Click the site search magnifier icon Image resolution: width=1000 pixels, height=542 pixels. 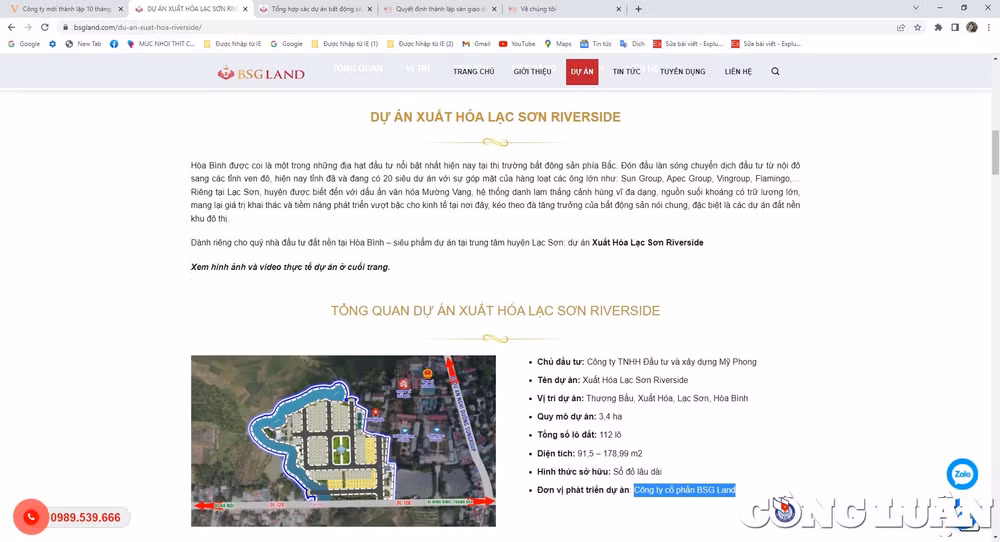click(x=776, y=71)
